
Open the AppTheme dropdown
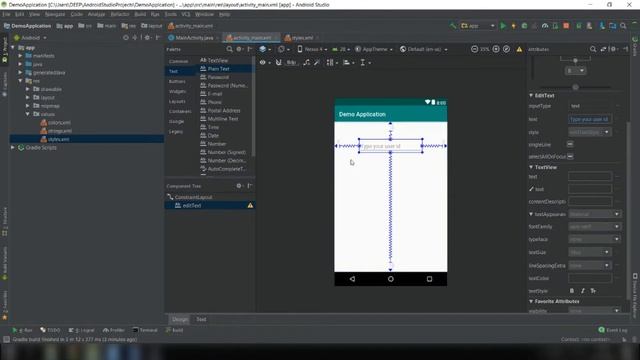373,49
